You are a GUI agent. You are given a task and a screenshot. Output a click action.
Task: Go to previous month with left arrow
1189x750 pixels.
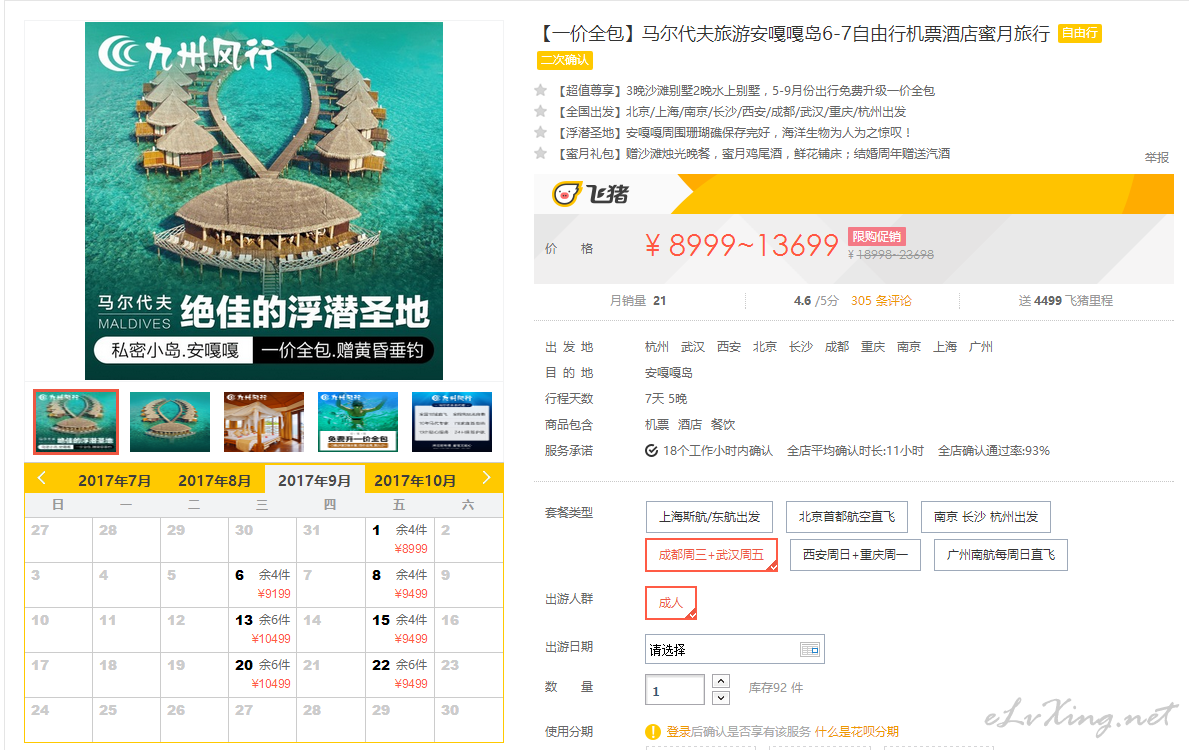[x=41, y=478]
